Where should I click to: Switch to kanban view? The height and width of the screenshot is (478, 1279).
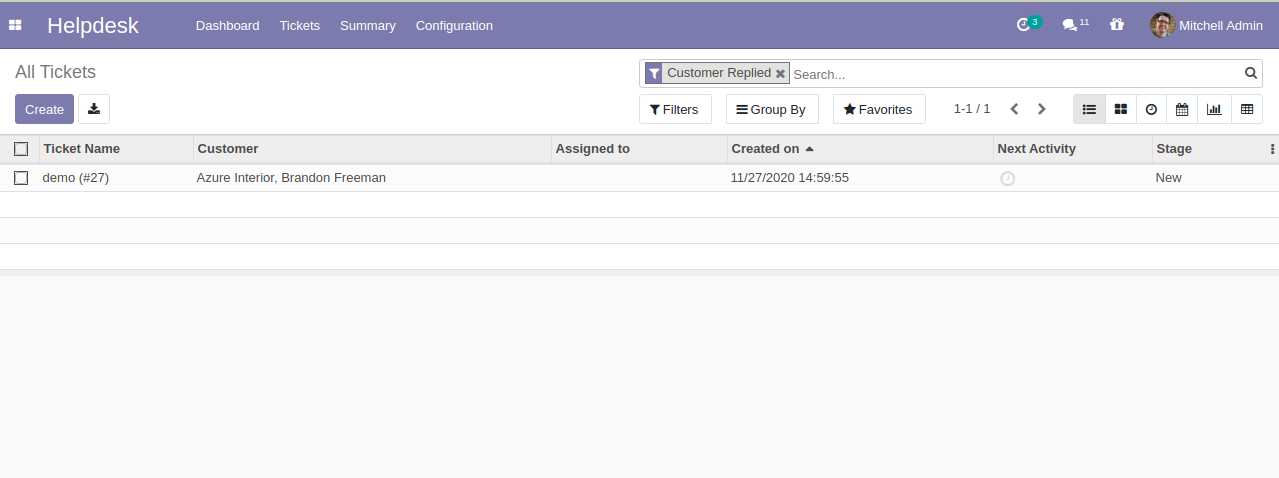click(1121, 109)
